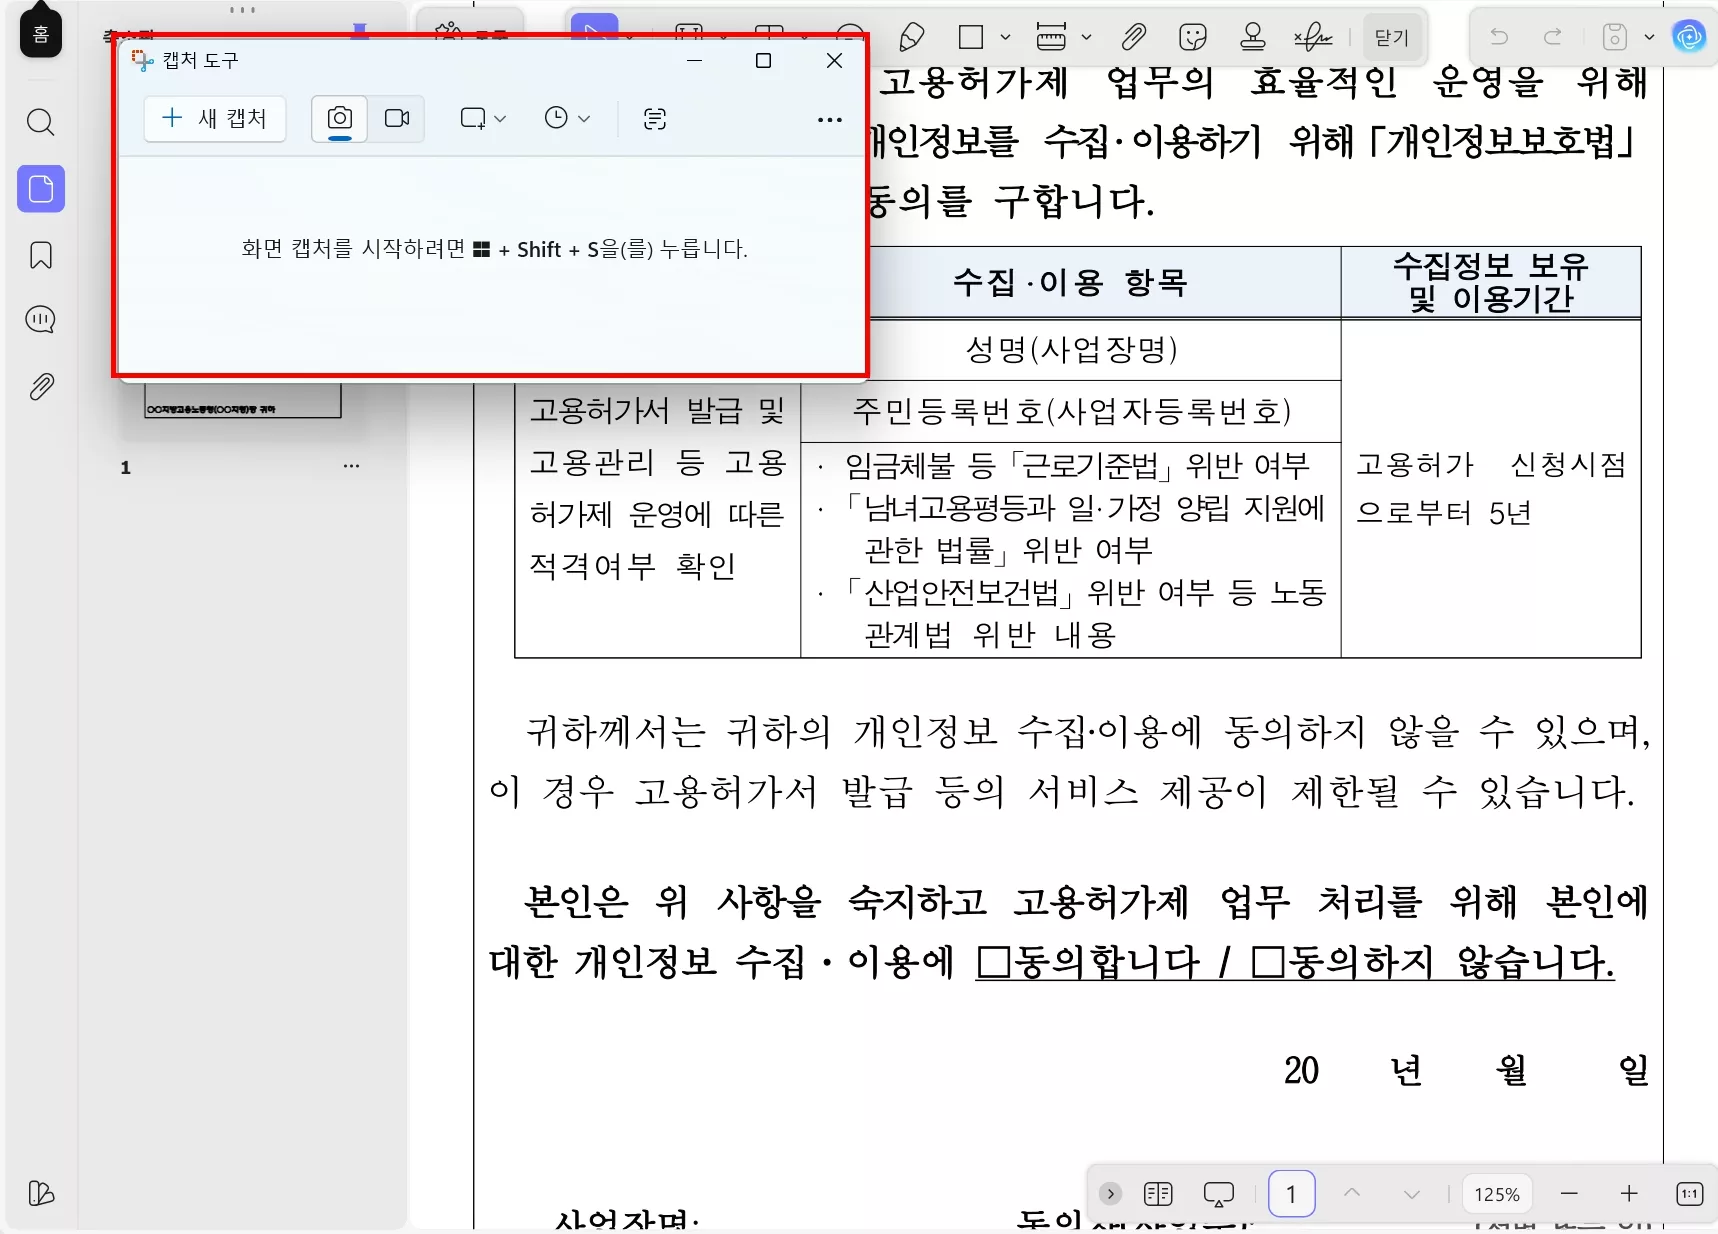
Task: Toggle two-page view in the status bar
Action: (x=1158, y=1193)
